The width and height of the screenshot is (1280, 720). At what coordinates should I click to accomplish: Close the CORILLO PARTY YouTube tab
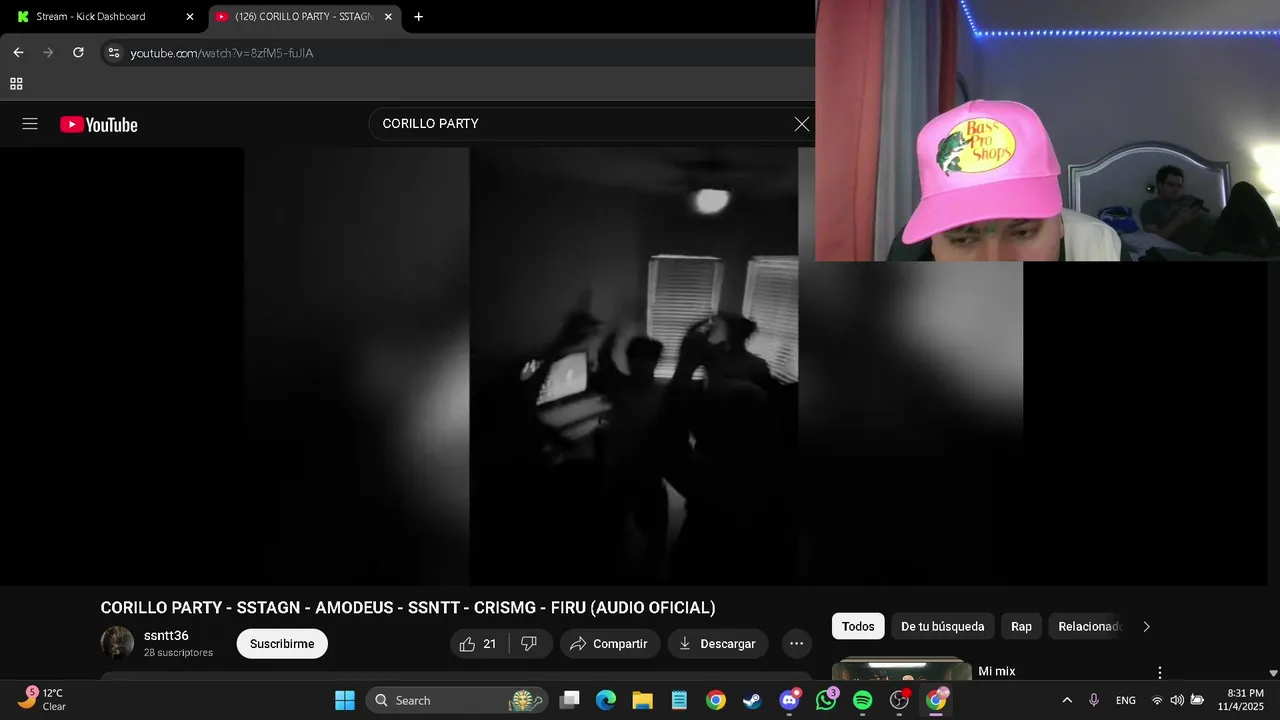coord(388,16)
